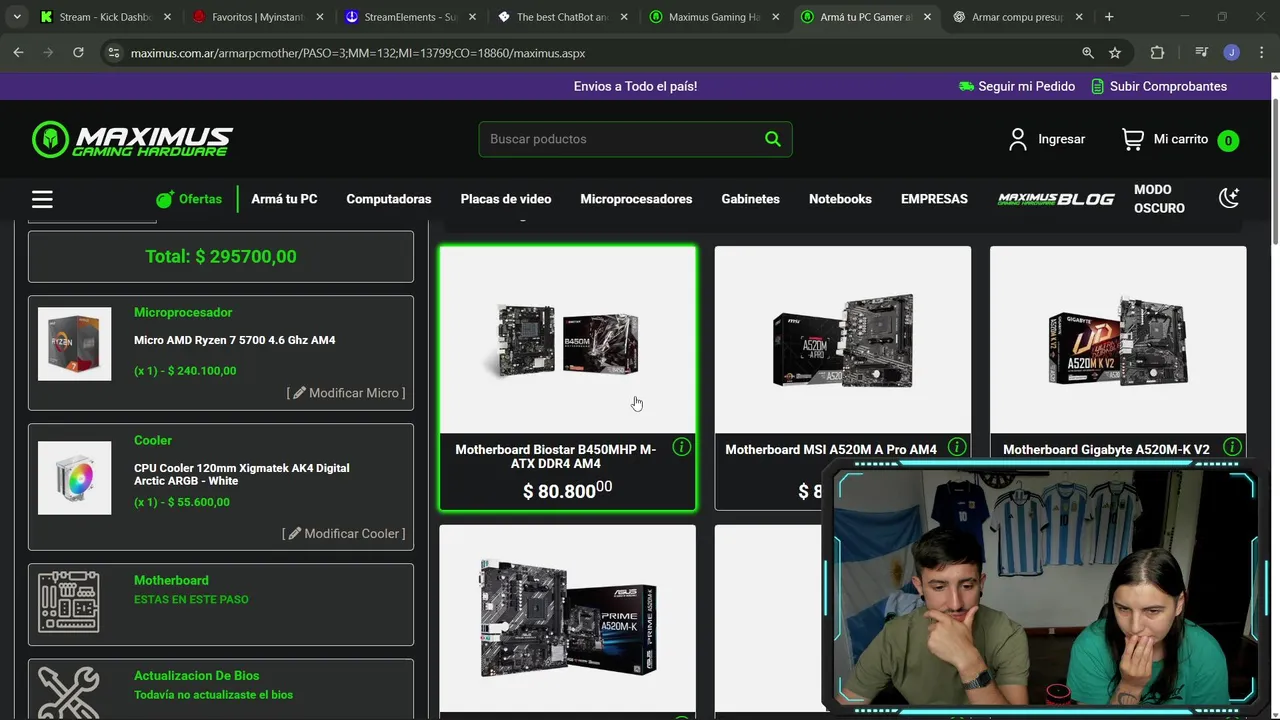This screenshot has height=720, width=1280.
Task: Click the cart item count badge
Action: click(x=1228, y=141)
